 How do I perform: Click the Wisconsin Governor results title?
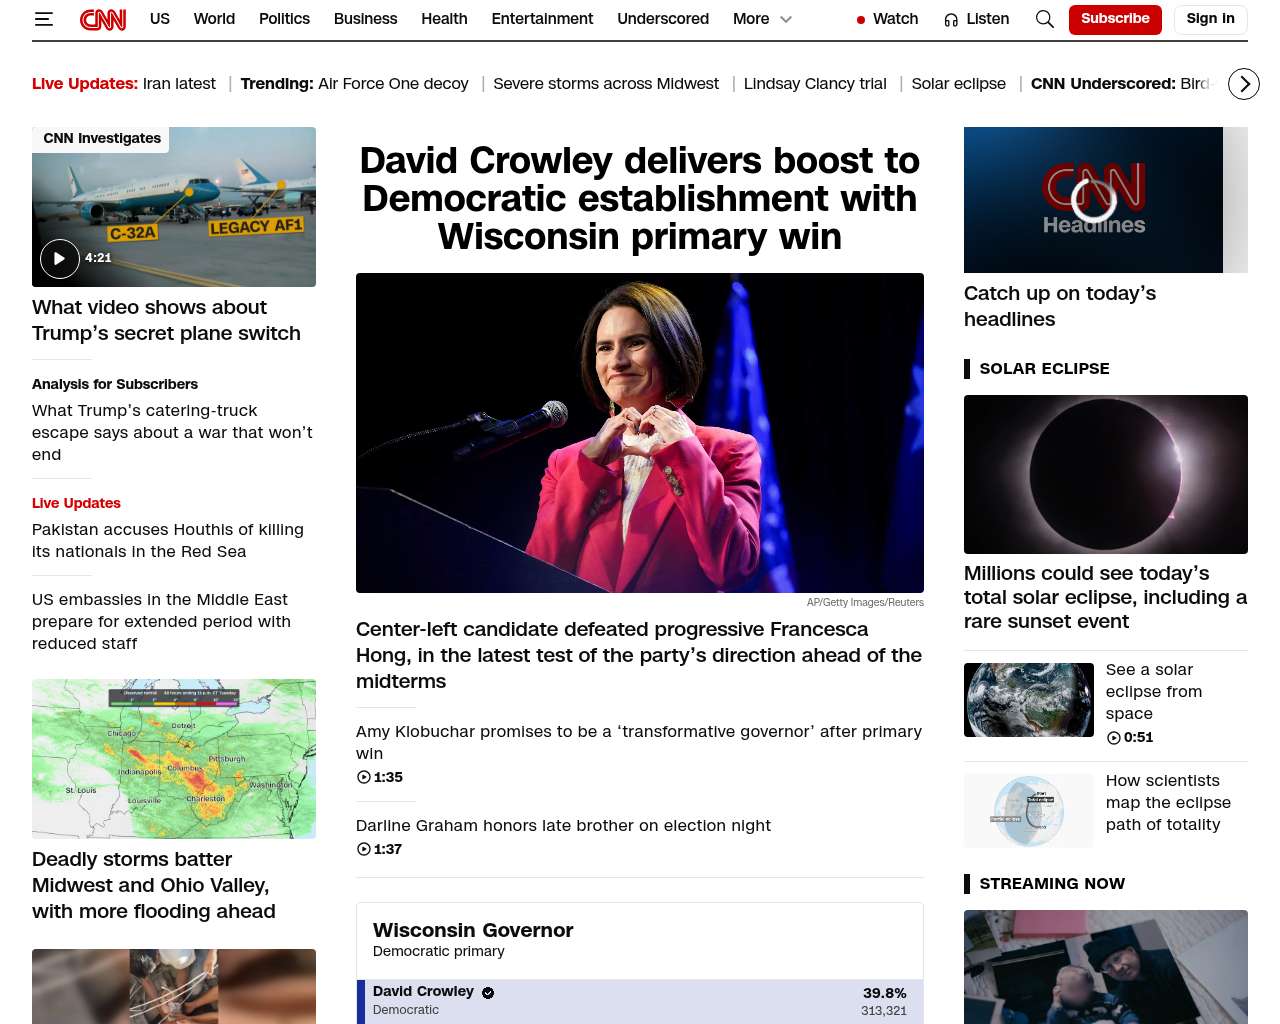point(473,930)
